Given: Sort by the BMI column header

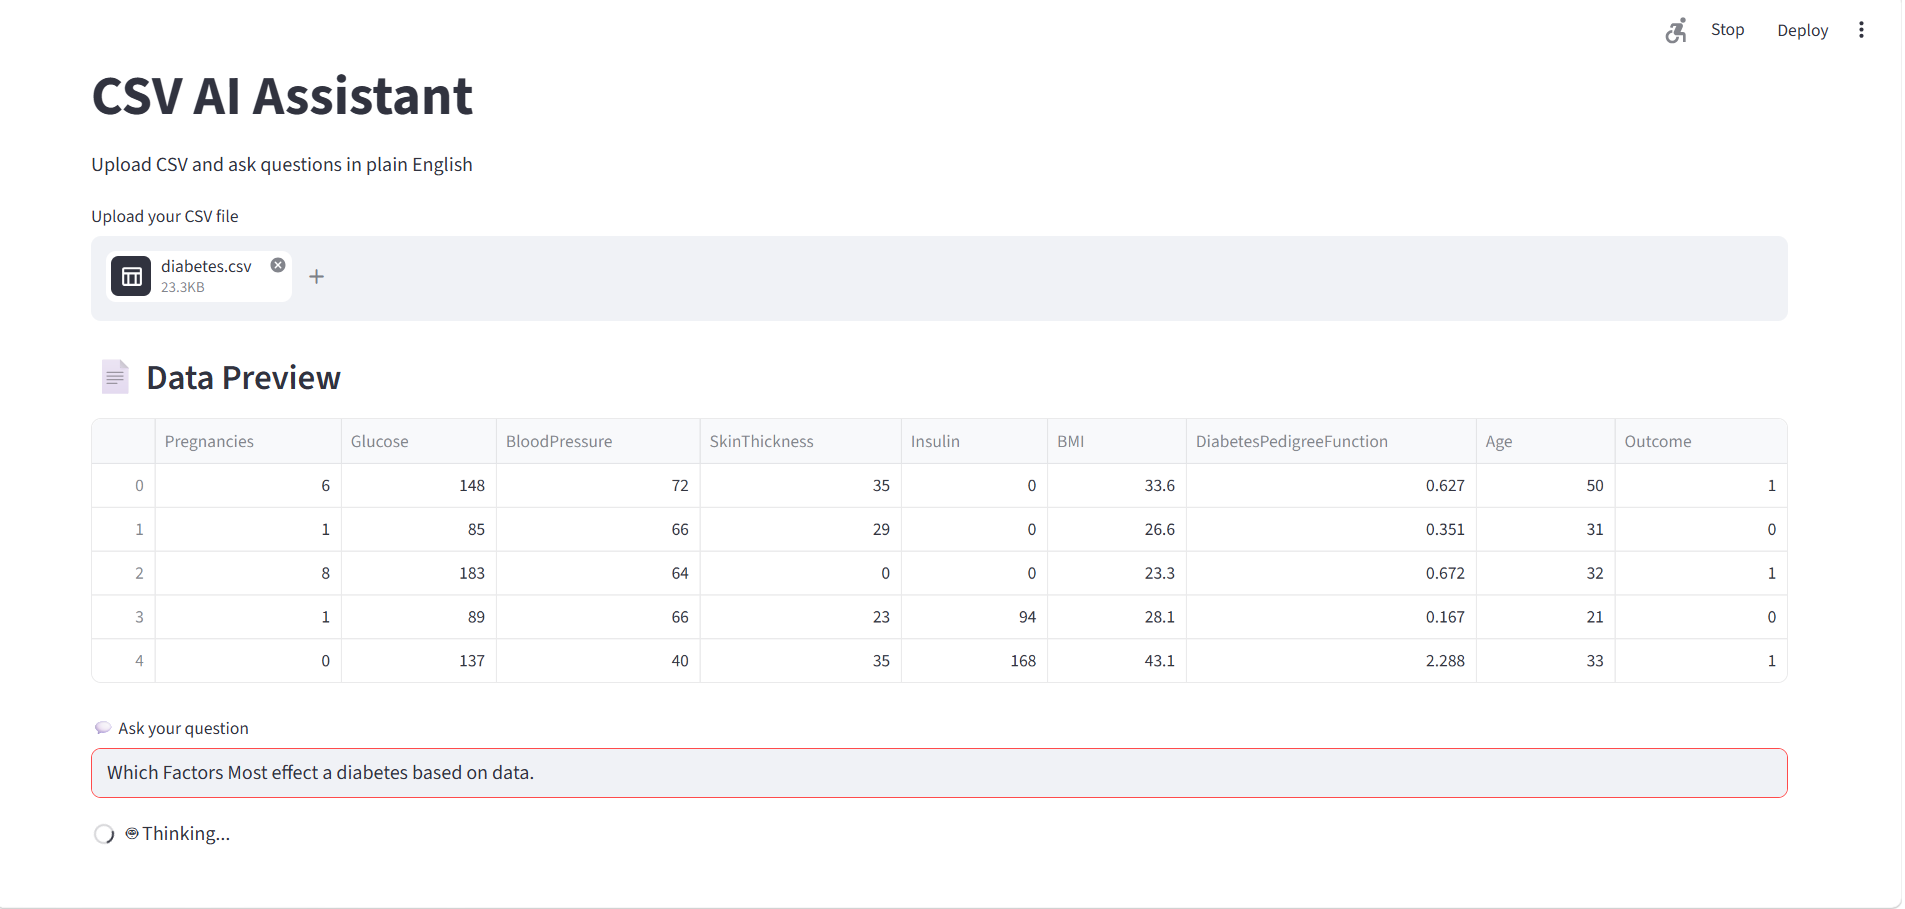Looking at the screenshot, I should [x=1117, y=441].
